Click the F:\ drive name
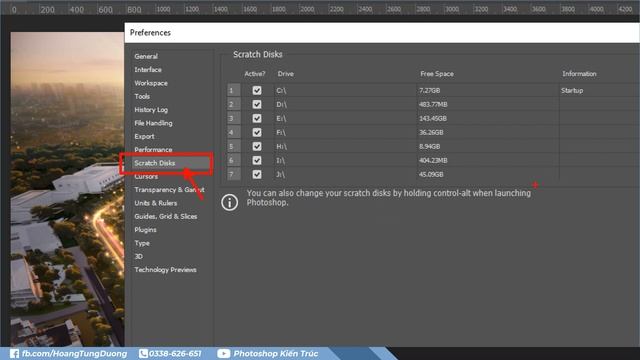 (x=281, y=132)
